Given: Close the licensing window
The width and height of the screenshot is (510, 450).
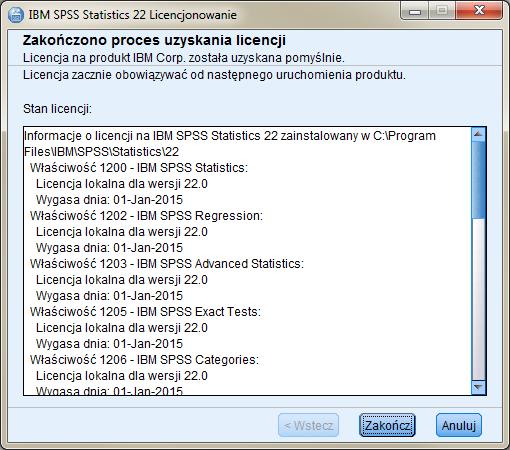Looking at the screenshot, I should (479, 12).
